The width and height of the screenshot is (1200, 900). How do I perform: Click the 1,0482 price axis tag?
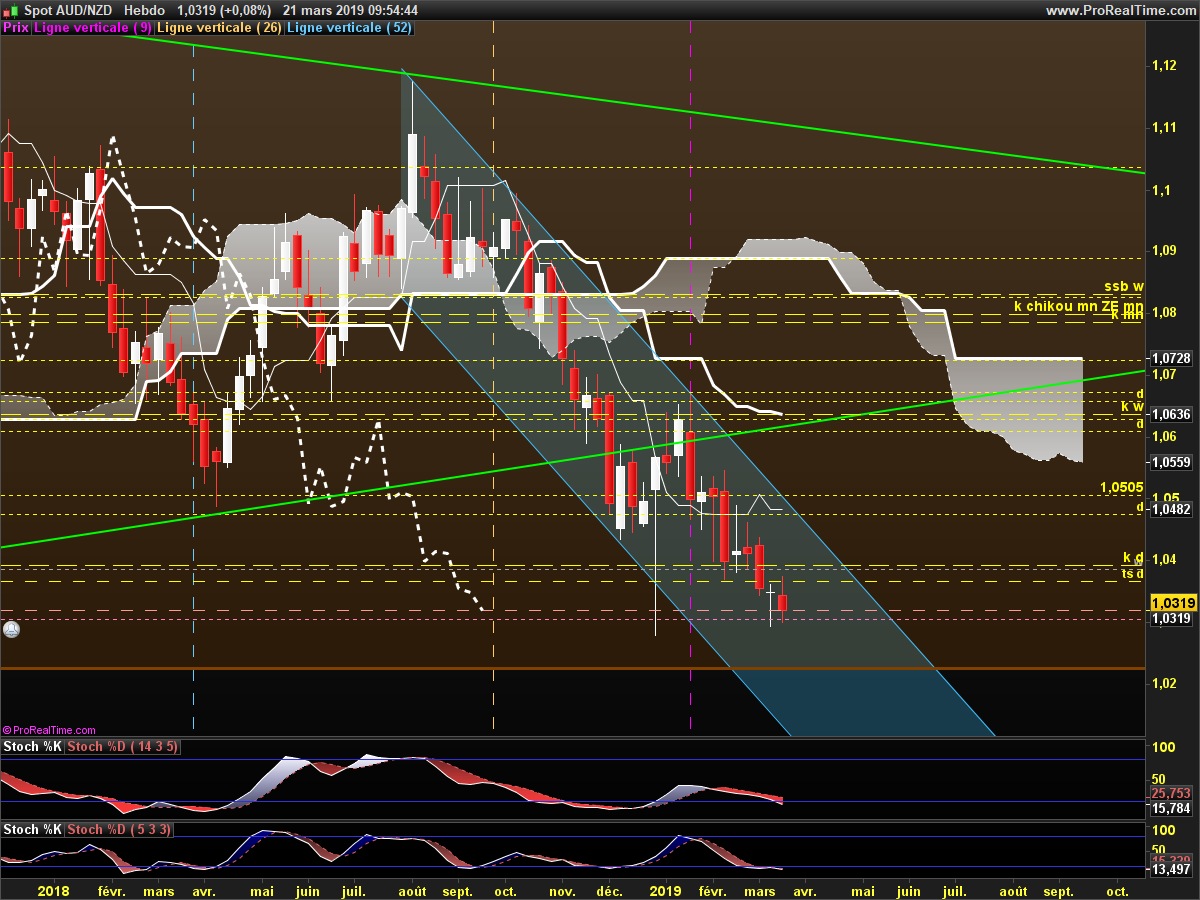1171,509
